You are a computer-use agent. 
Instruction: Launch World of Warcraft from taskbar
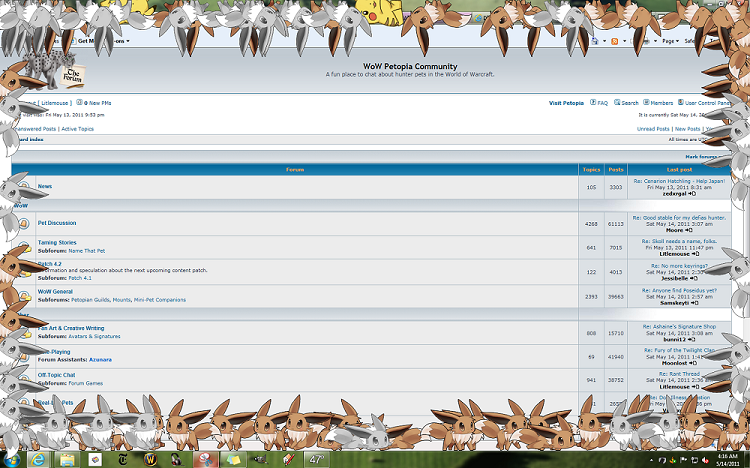point(150,460)
